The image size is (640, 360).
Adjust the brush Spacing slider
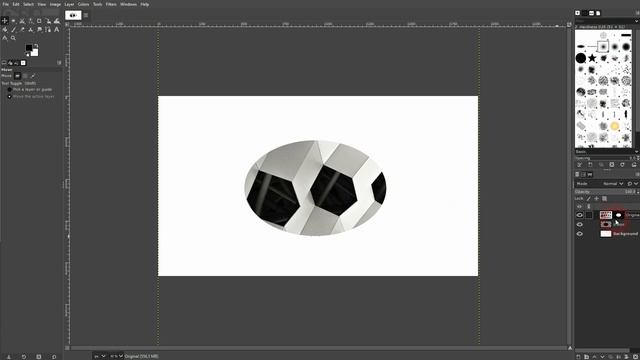[x=607, y=158]
